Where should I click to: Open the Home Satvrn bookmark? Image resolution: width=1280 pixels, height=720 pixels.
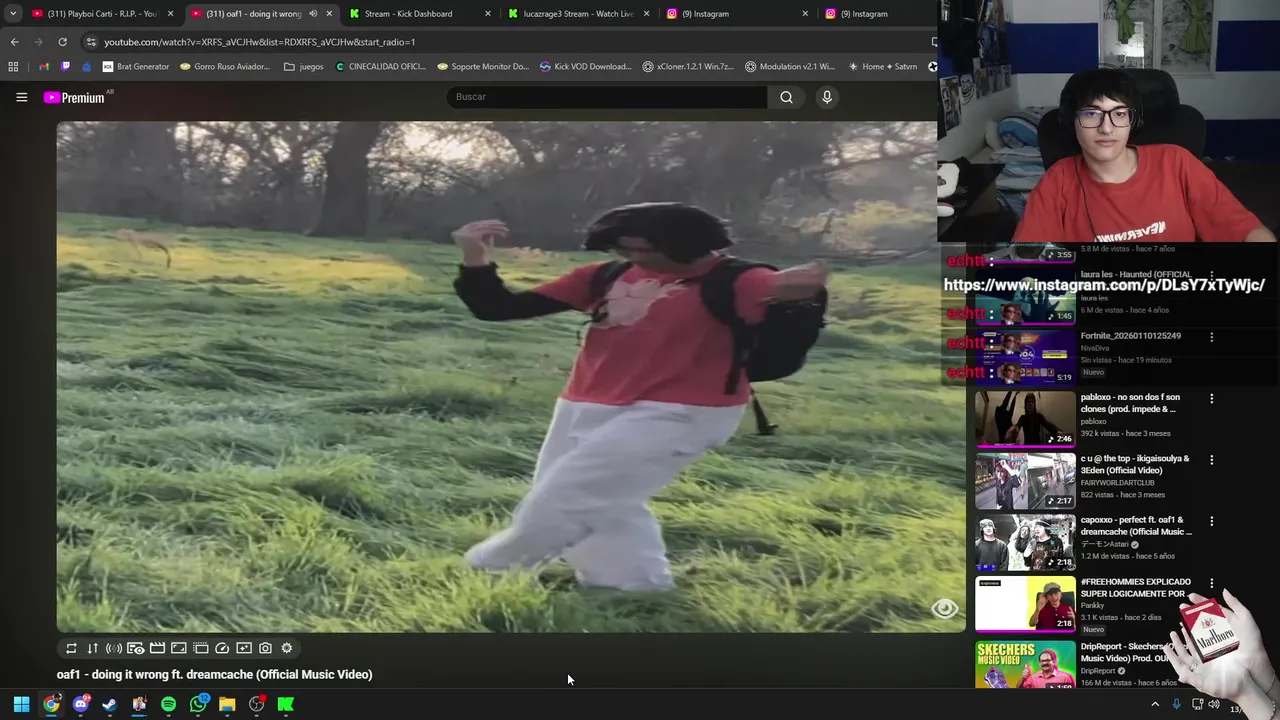point(882,67)
